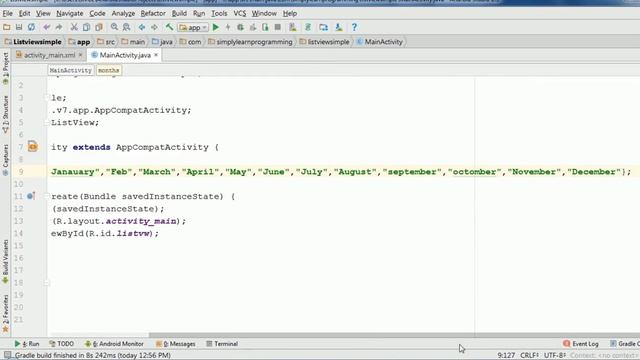The height and width of the screenshot is (360, 640).
Task: Toggle the Android Monitor tool window
Action: coord(114,344)
